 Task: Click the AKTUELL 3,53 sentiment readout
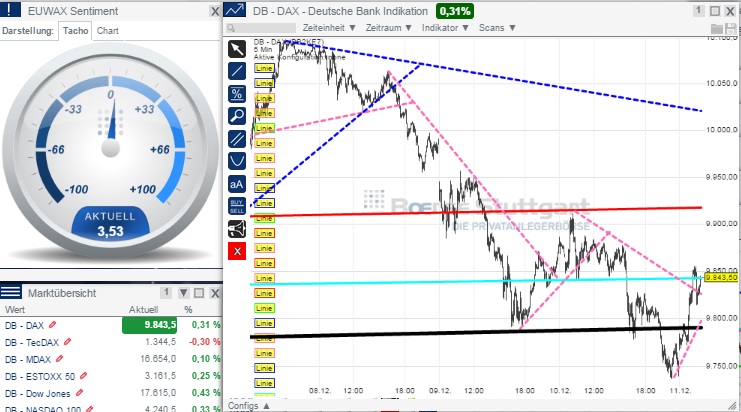click(110, 224)
